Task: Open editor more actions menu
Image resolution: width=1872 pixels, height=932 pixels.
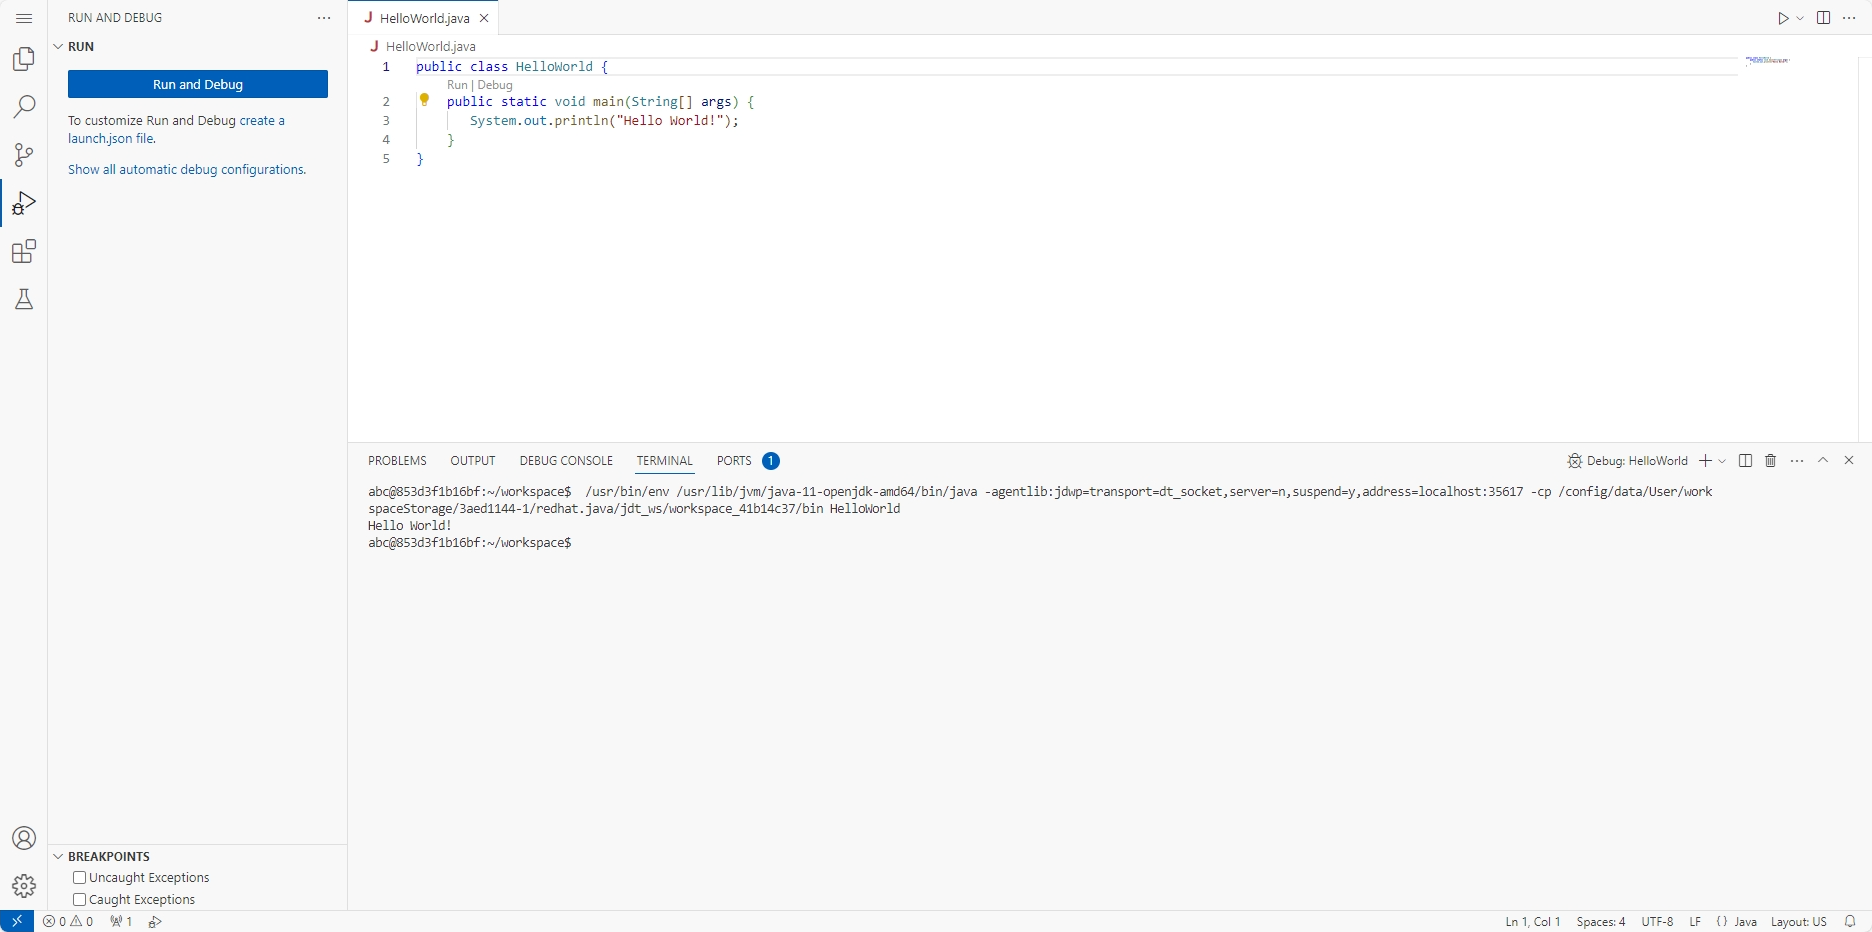Action: point(1849,18)
